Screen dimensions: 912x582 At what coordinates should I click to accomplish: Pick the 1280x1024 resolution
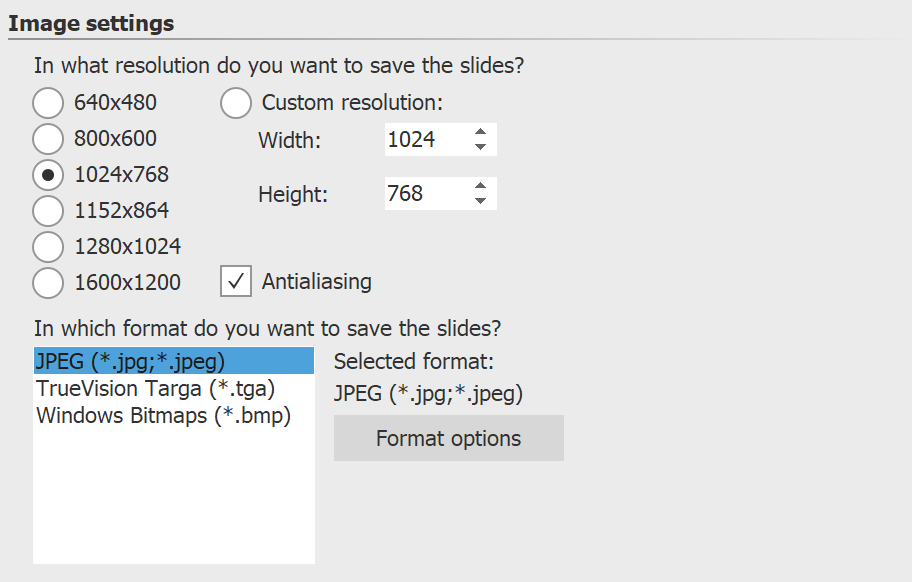pos(48,247)
